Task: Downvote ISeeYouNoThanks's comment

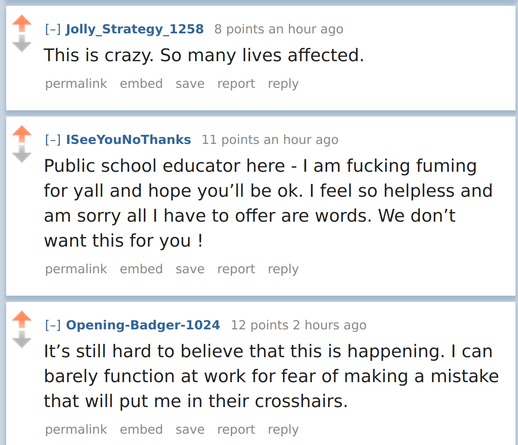Action: coord(22,154)
